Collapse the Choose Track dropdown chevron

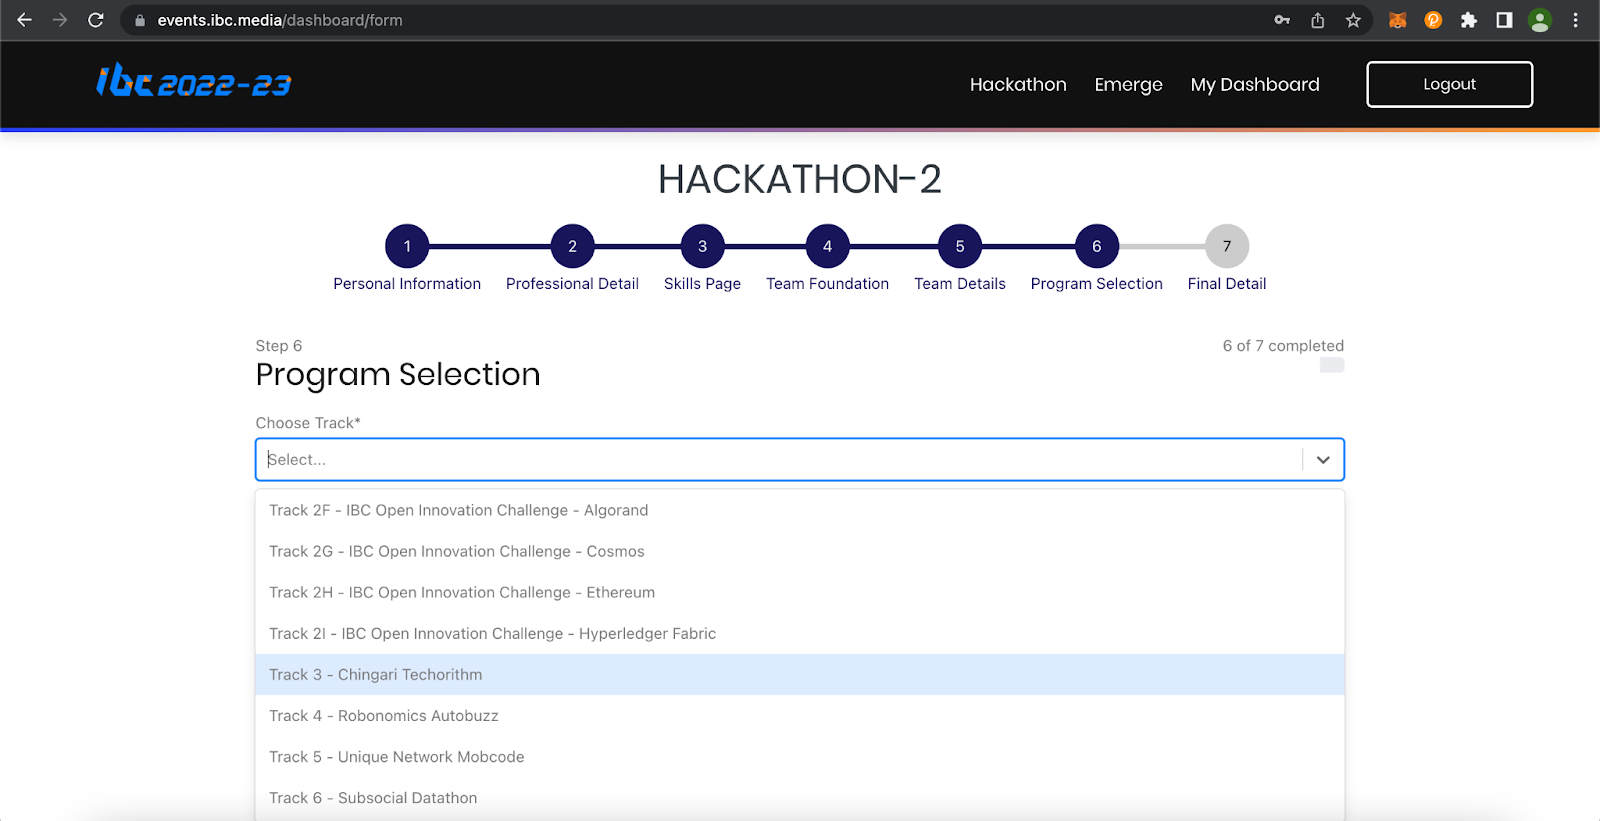pyautogui.click(x=1323, y=460)
